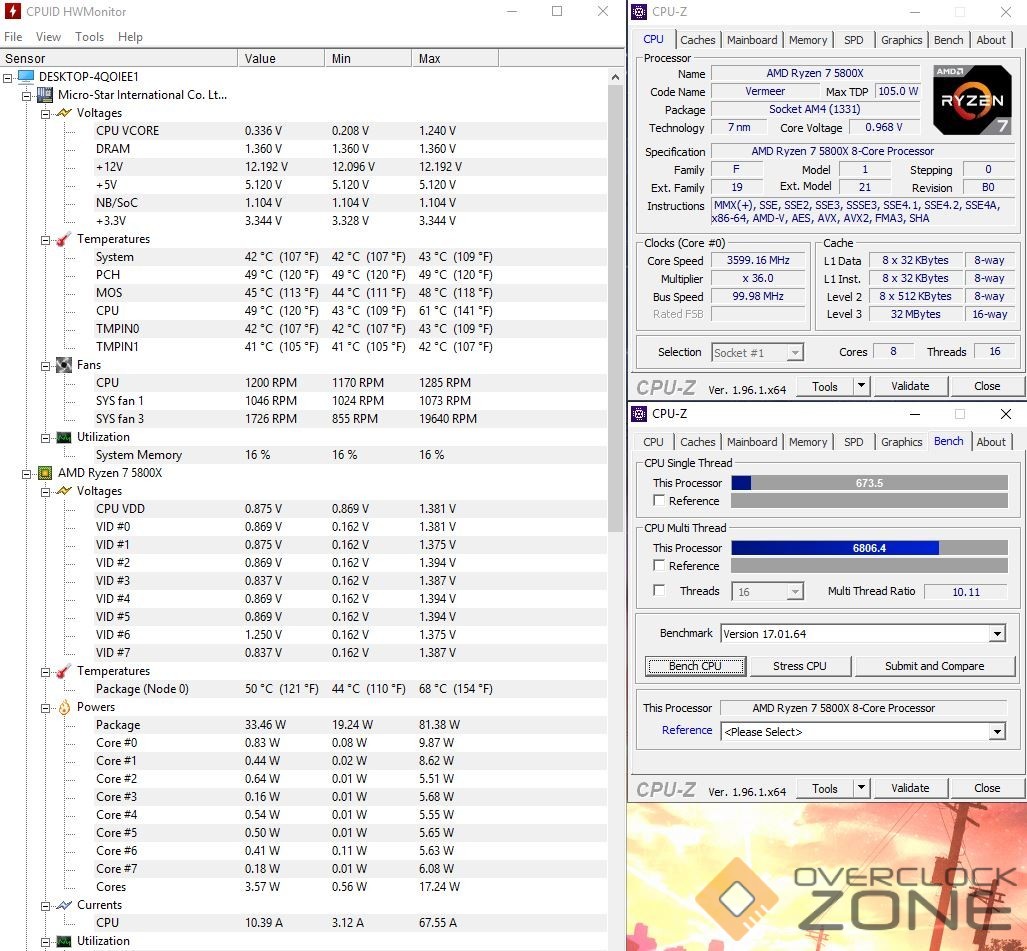The height and width of the screenshot is (951, 1027).
Task: Switch to the Mainboard tab in top CPU-Z
Action: click(x=752, y=40)
